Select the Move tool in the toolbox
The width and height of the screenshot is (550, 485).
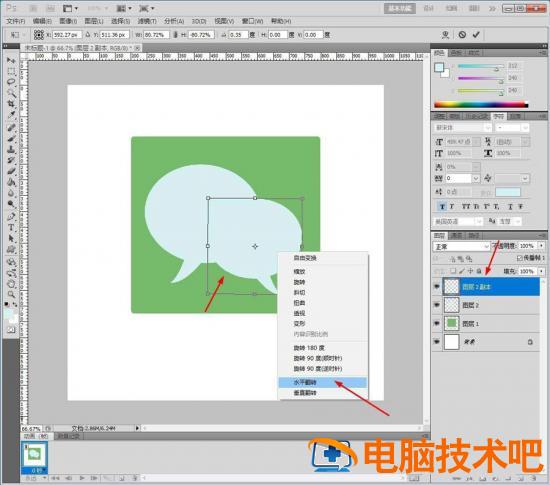coord(11,61)
